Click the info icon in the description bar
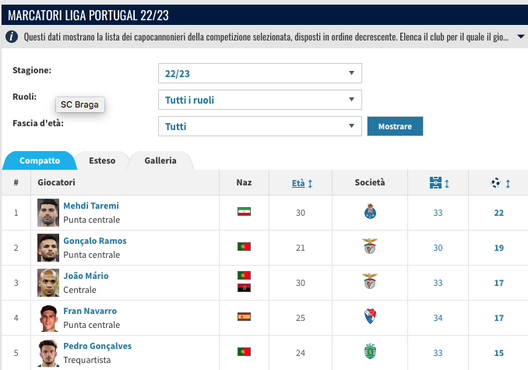This screenshot has height=370, width=528. pos(11,37)
